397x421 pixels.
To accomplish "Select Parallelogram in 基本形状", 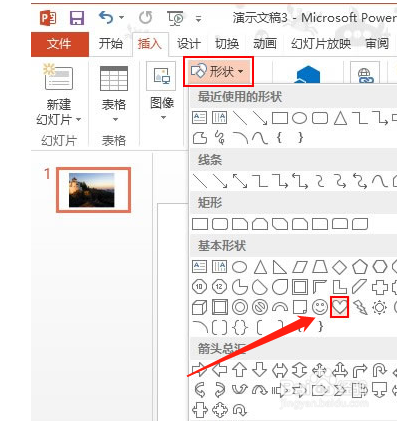I will click(300, 267).
